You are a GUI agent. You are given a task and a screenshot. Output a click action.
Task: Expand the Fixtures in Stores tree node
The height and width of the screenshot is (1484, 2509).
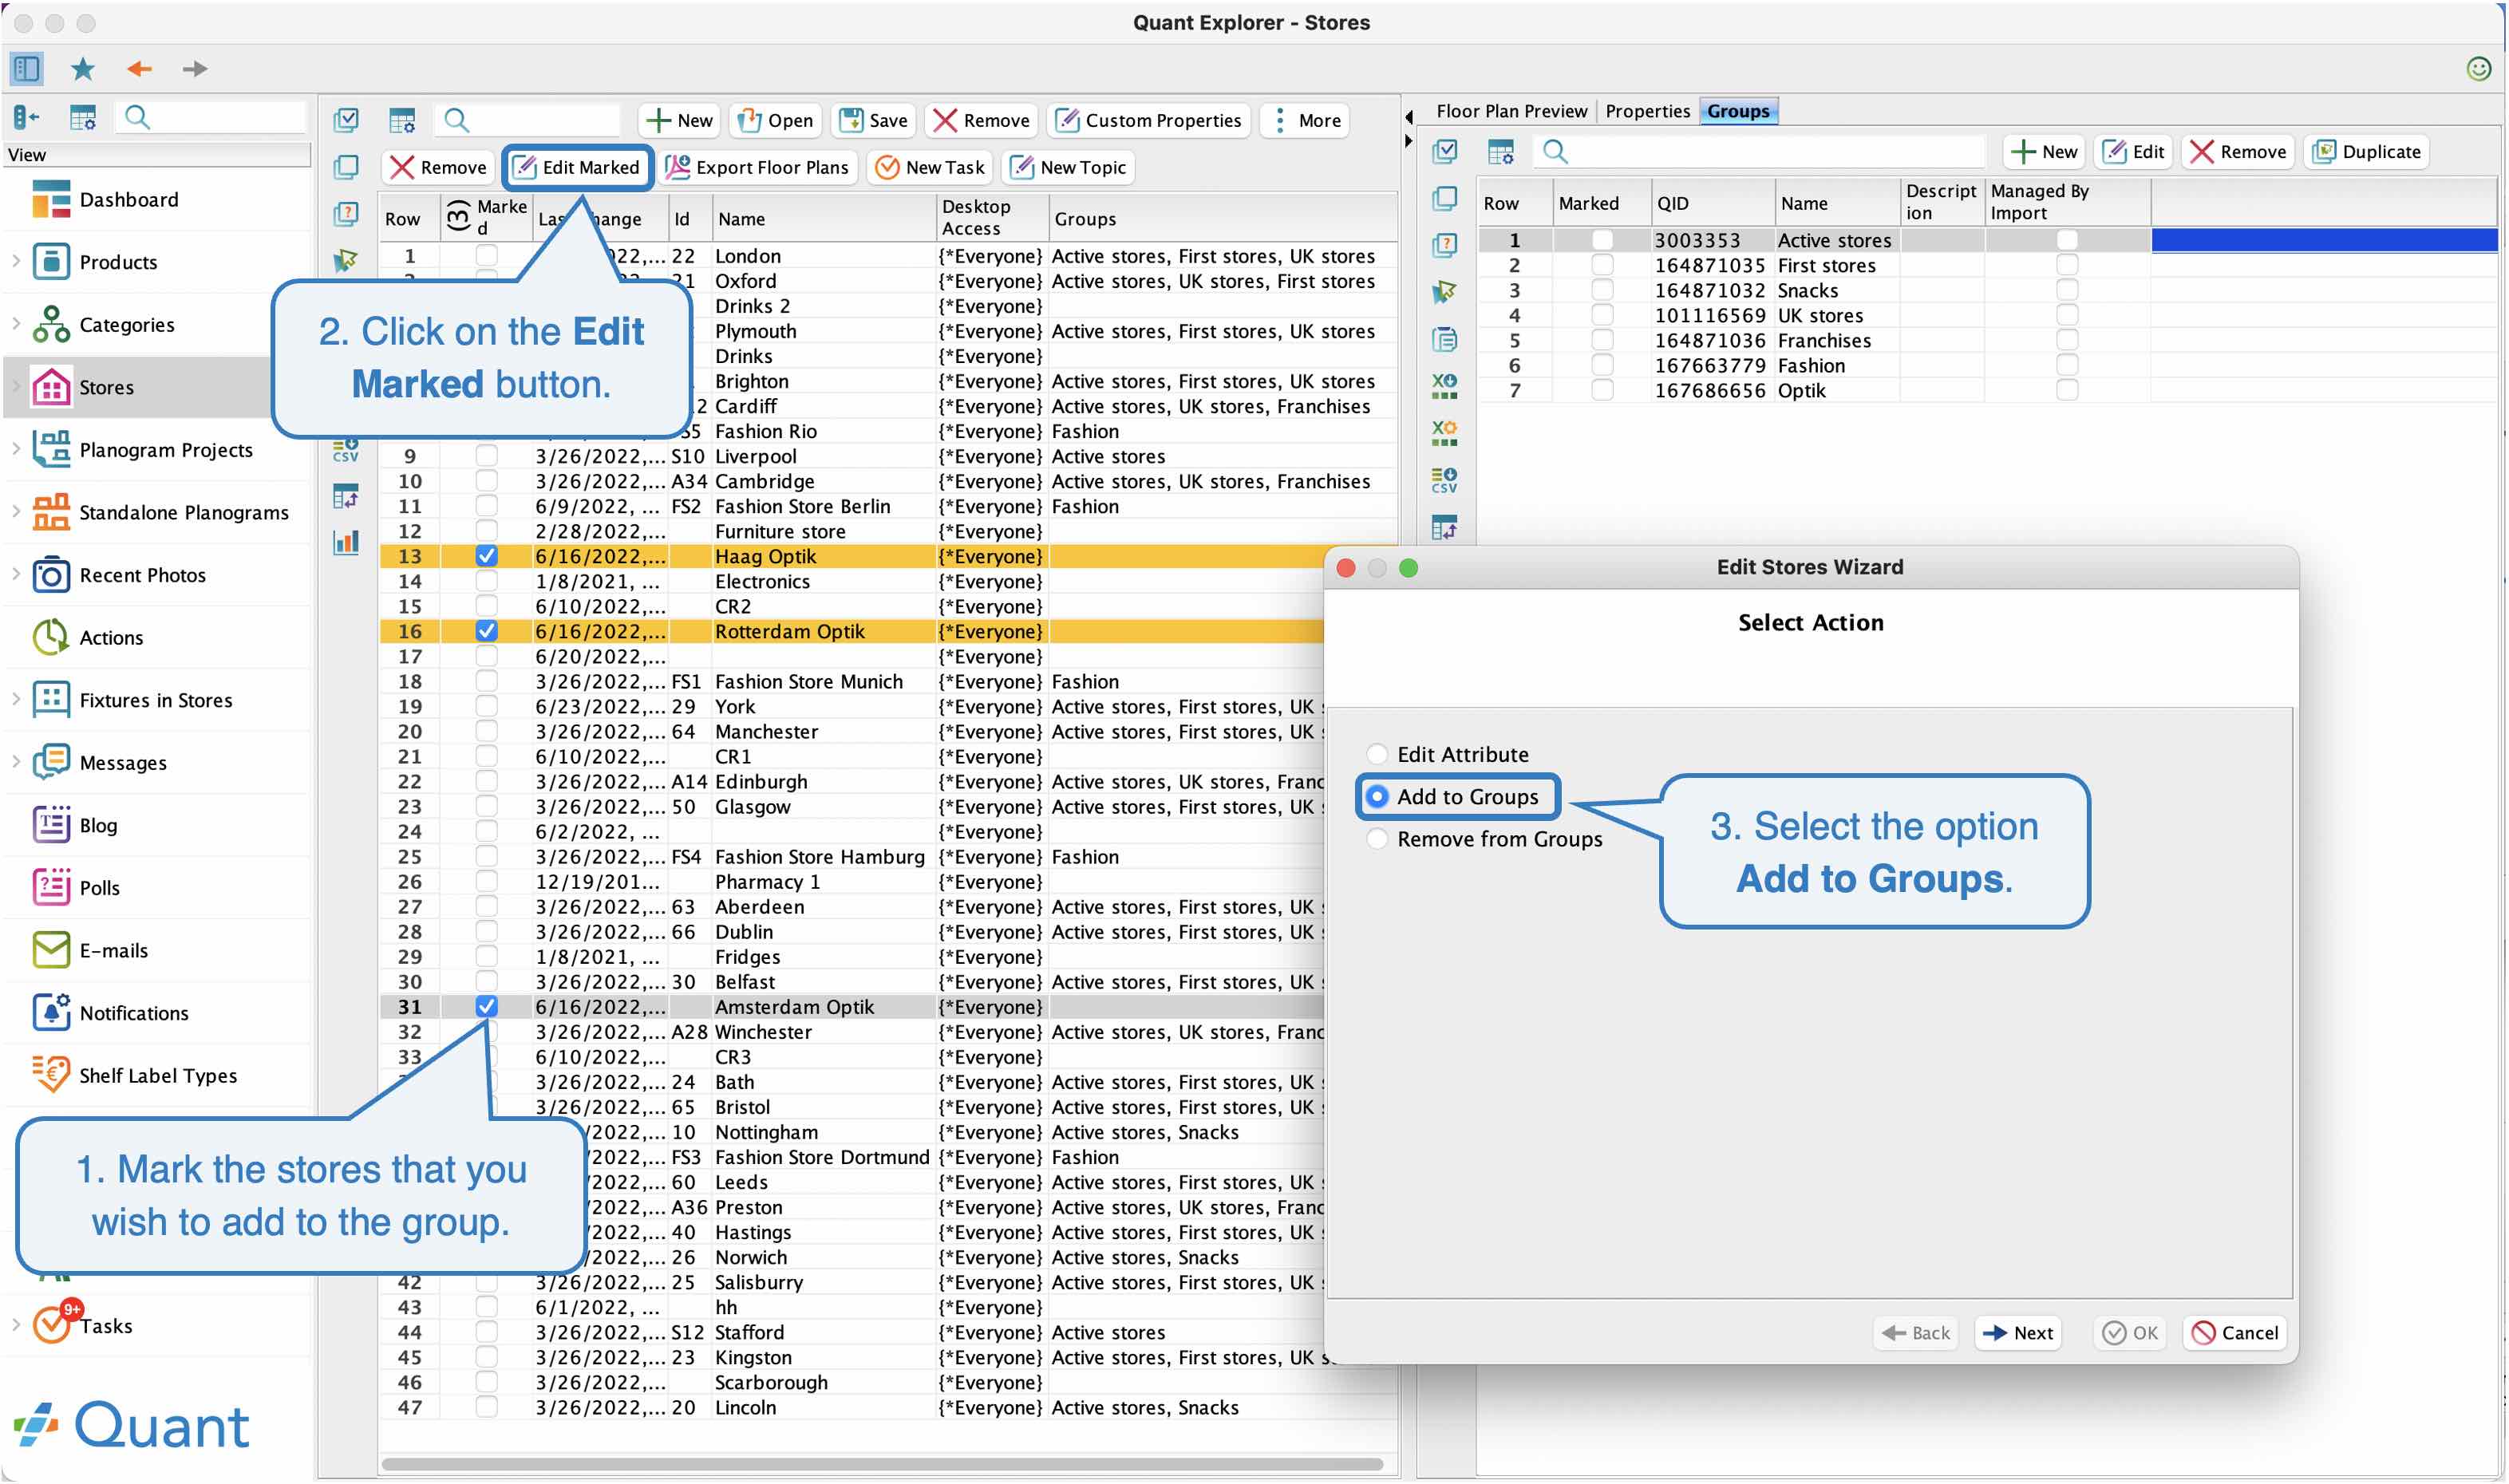[16, 699]
